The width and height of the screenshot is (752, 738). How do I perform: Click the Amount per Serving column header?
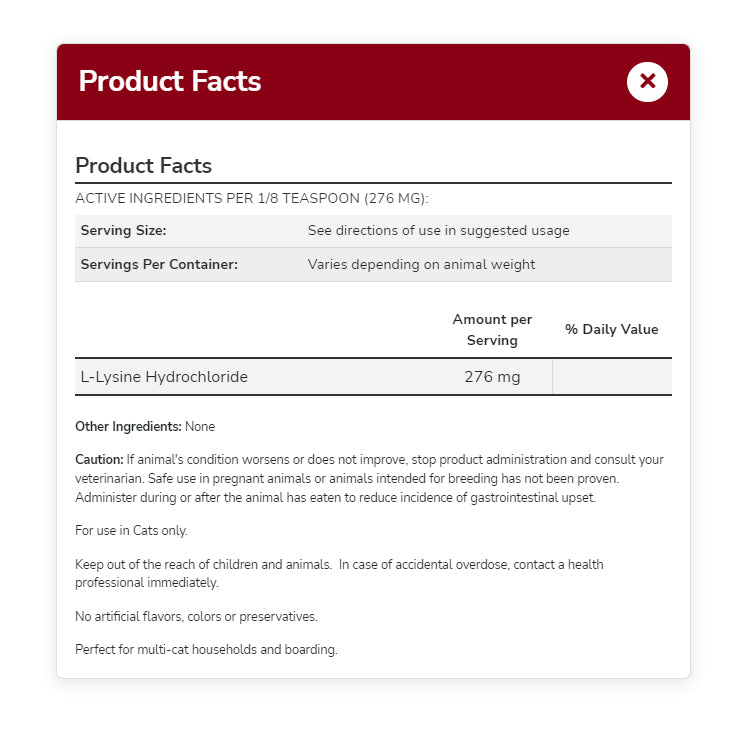point(492,329)
